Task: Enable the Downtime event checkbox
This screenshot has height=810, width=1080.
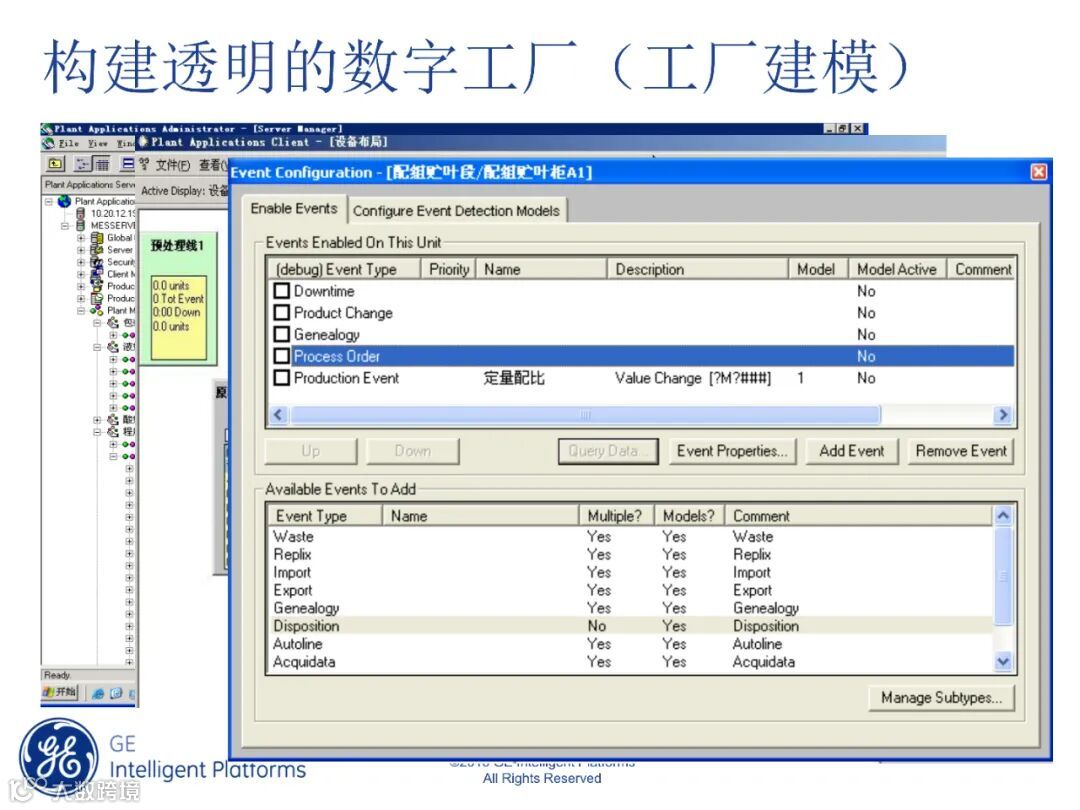Action: [x=281, y=291]
